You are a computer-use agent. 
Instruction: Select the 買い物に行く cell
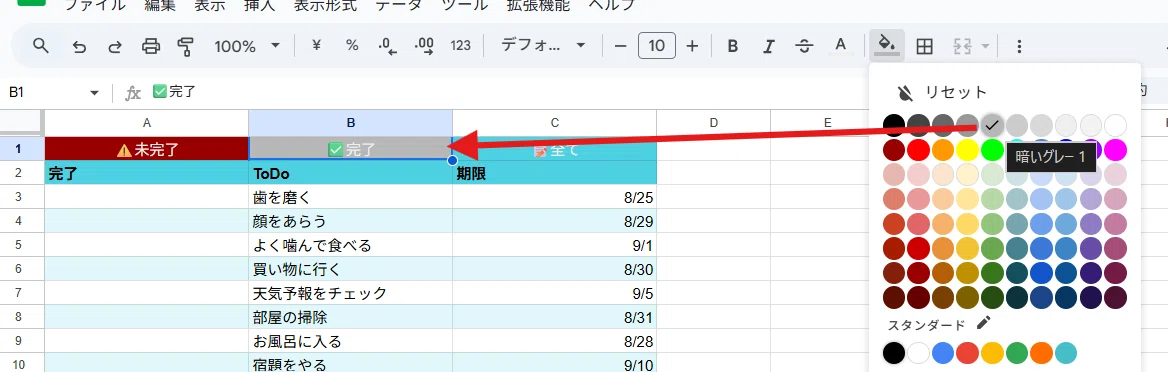(351, 269)
